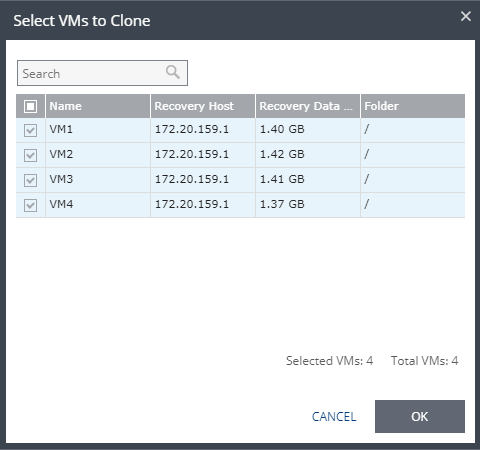Image resolution: width=480 pixels, height=450 pixels.
Task: Sort by the Recovery Host column header
Action: 203,106
